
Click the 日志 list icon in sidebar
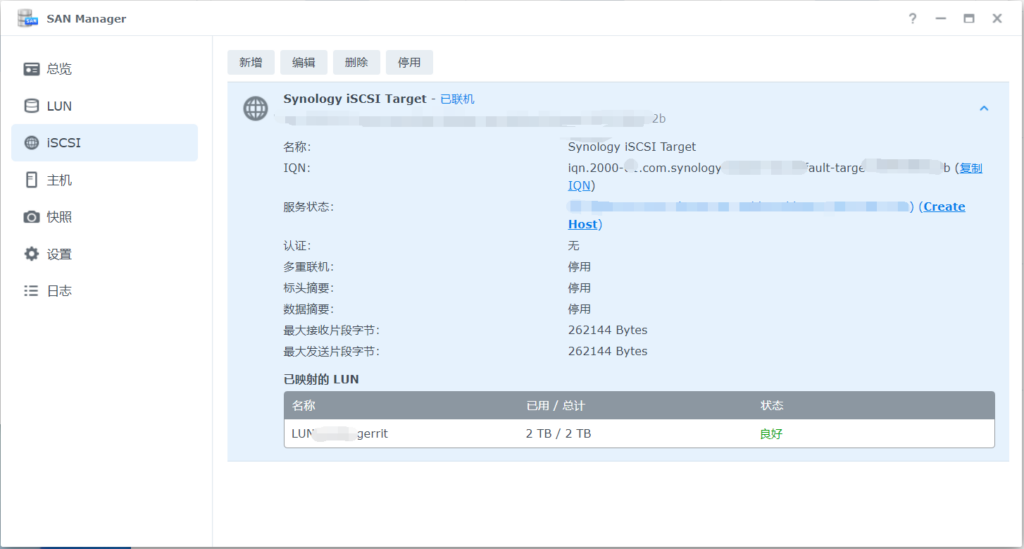[x=31, y=290]
